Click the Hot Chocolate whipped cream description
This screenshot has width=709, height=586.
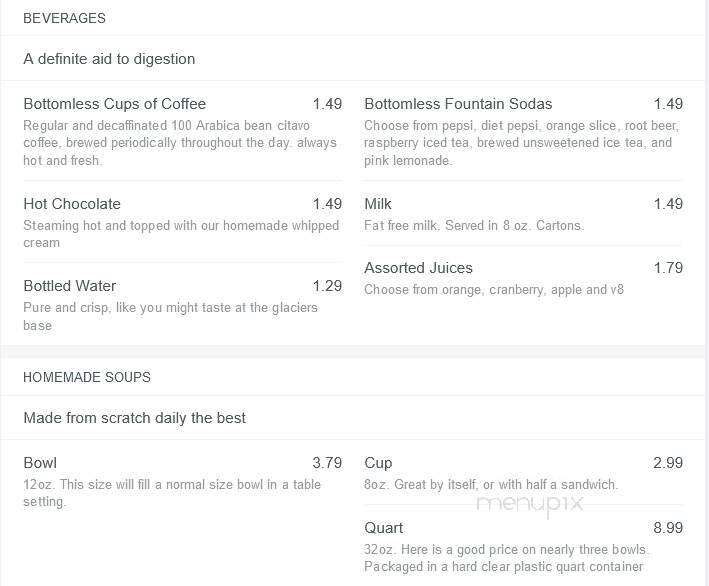[181, 234]
